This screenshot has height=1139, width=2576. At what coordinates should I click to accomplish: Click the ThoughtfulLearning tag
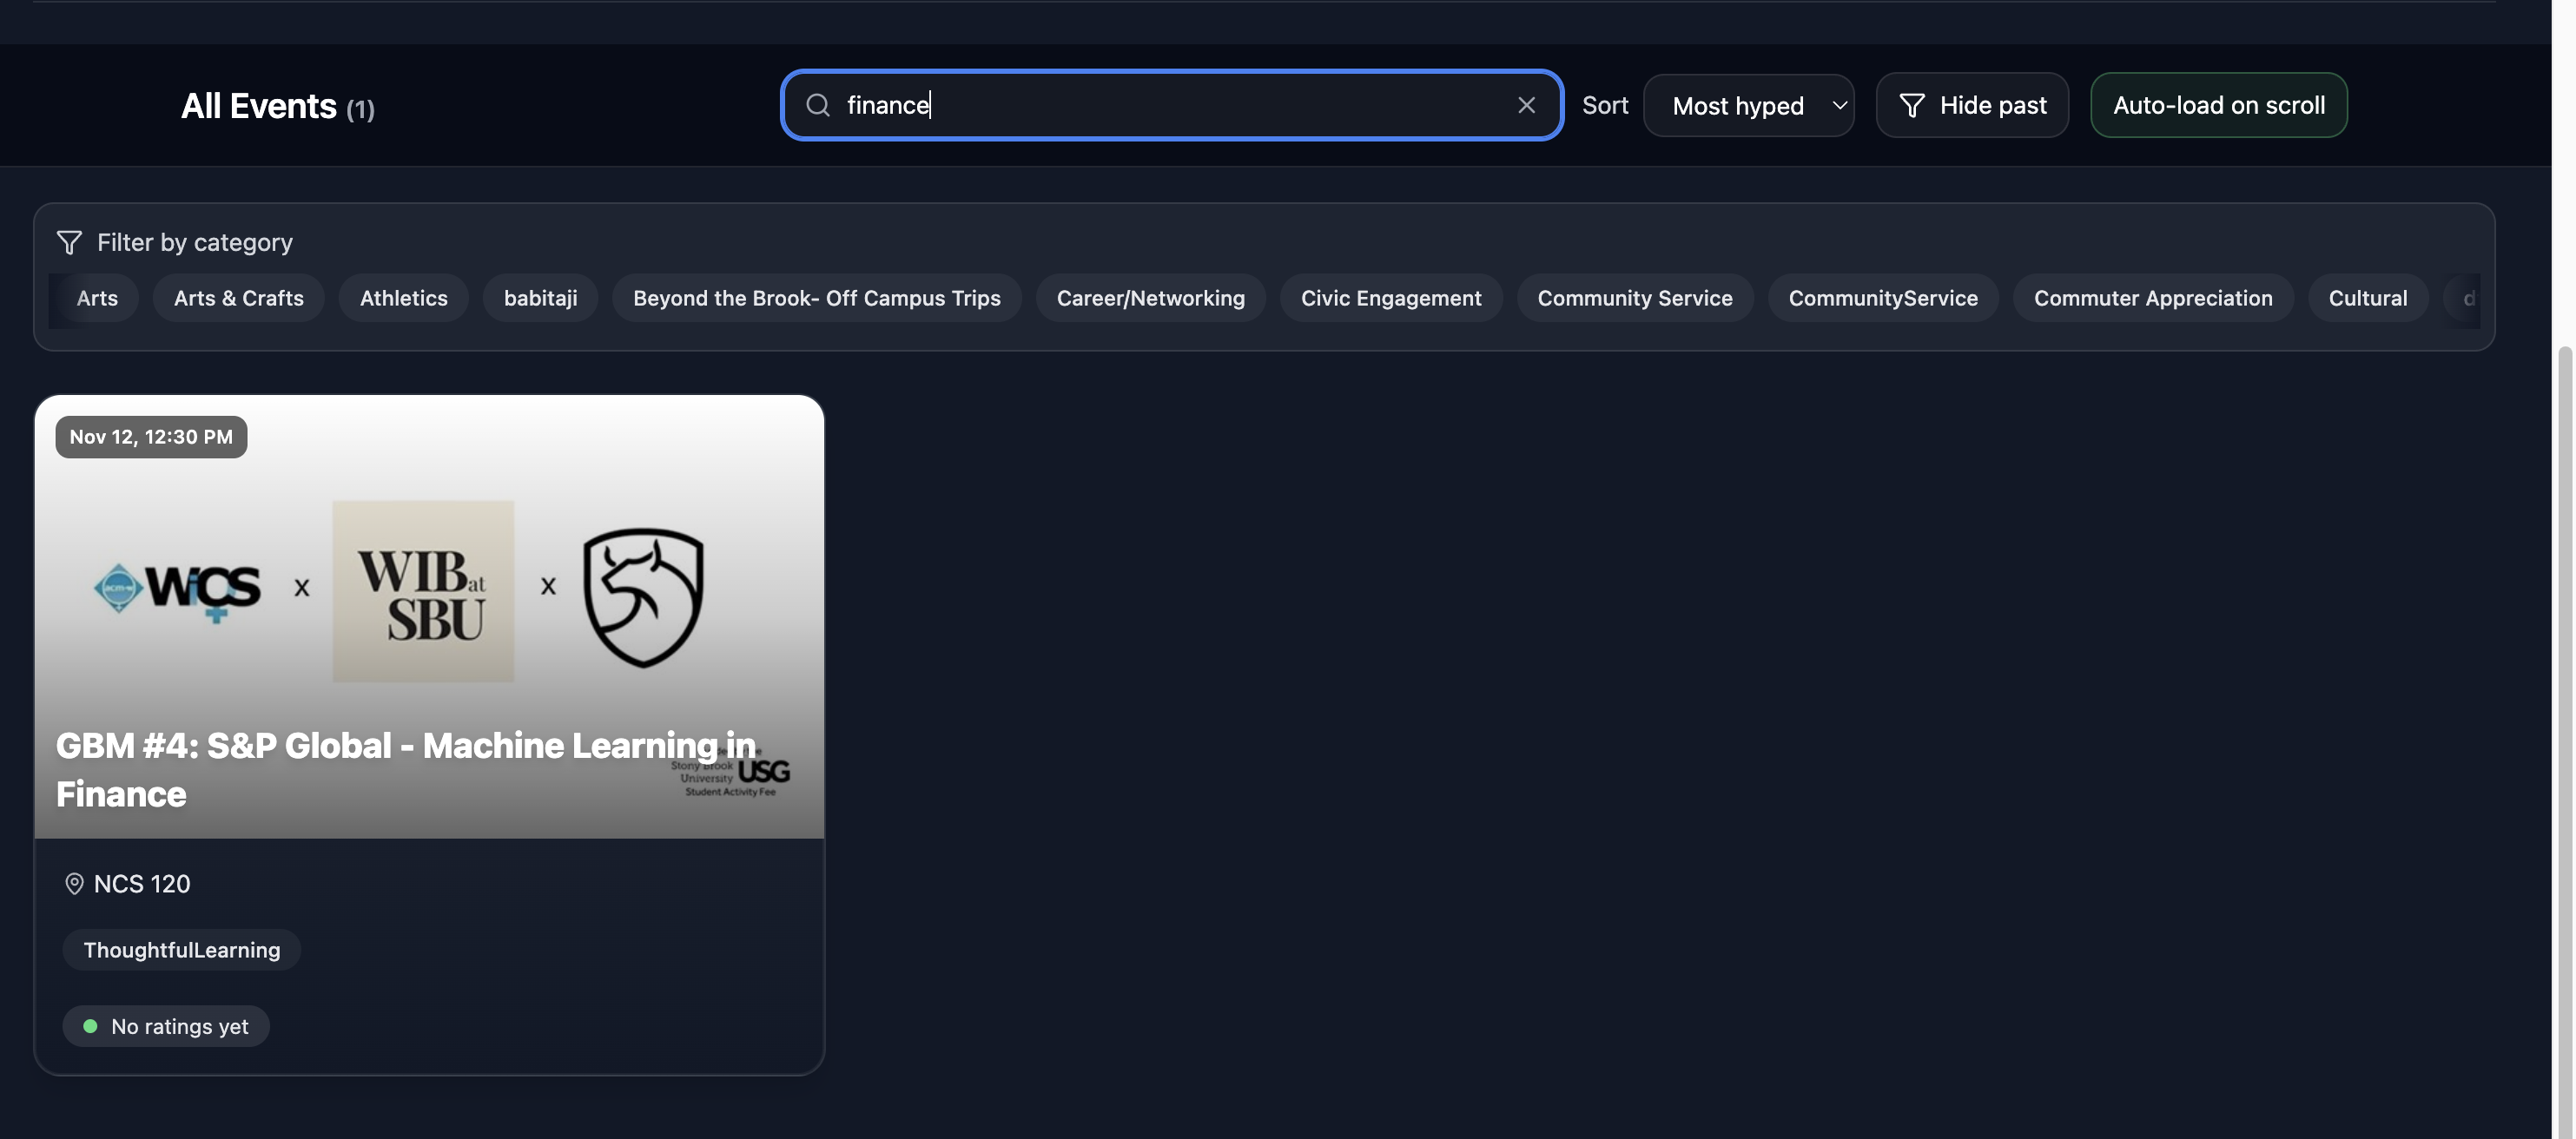point(181,950)
